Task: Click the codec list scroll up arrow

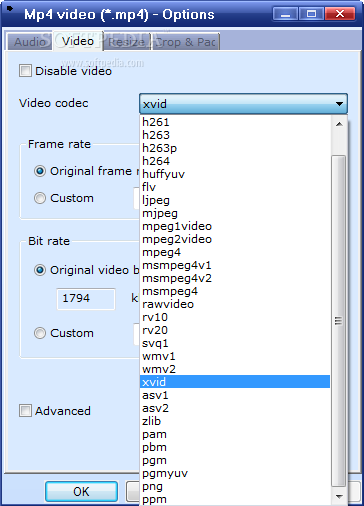Action: pos(339,124)
